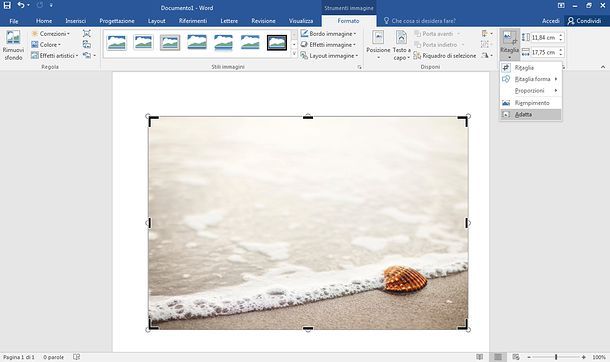Click the top-center crop handle on the image
Screen dimensions: 610x362
click(x=308, y=117)
